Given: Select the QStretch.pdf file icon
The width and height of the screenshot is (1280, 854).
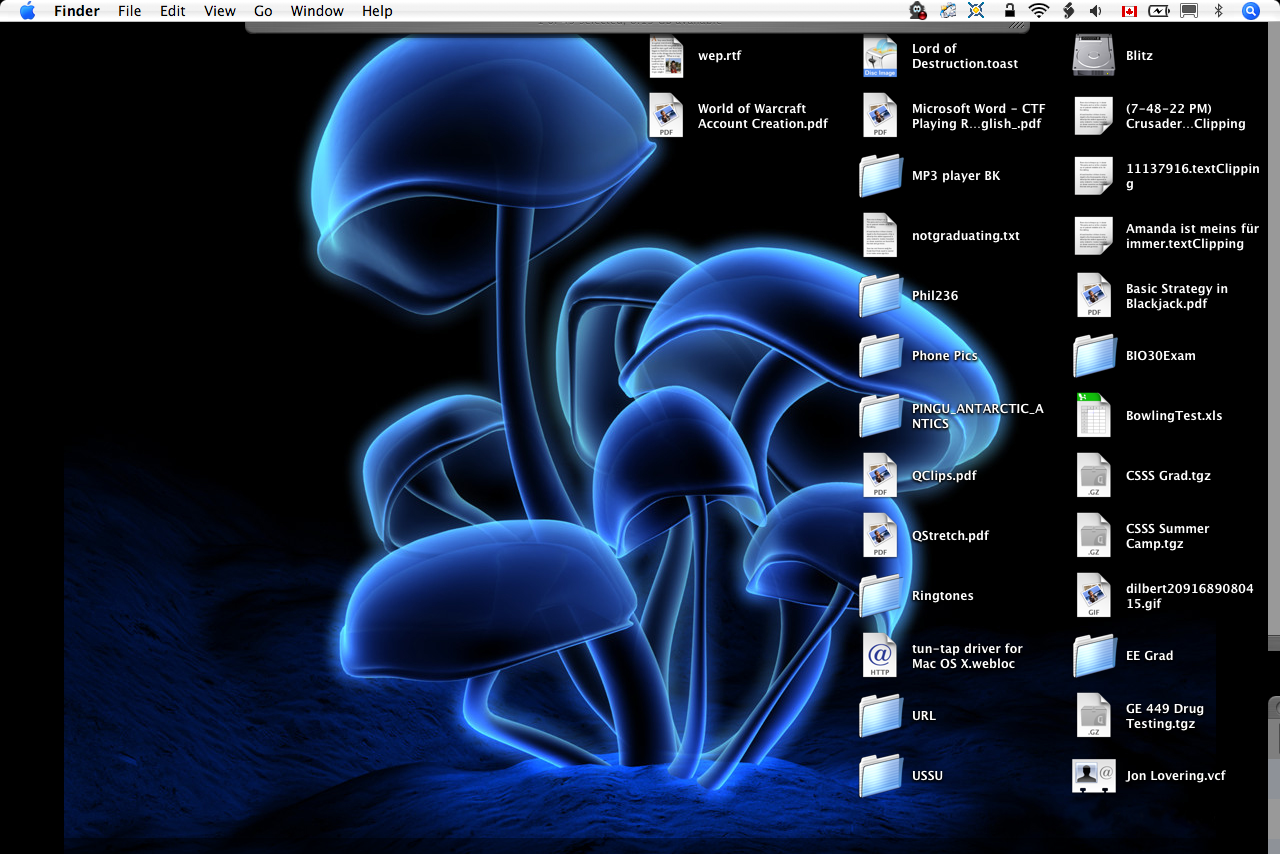Looking at the screenshot, I should [880, 536].
